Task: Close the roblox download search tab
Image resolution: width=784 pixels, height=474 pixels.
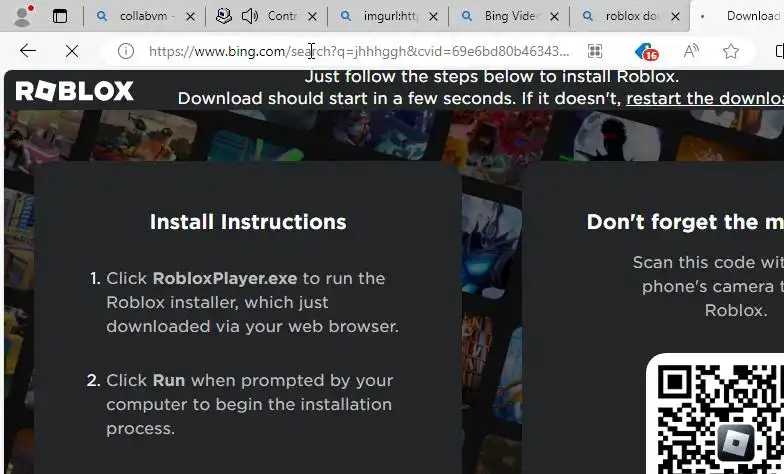Action: click(x=675, y=16)
